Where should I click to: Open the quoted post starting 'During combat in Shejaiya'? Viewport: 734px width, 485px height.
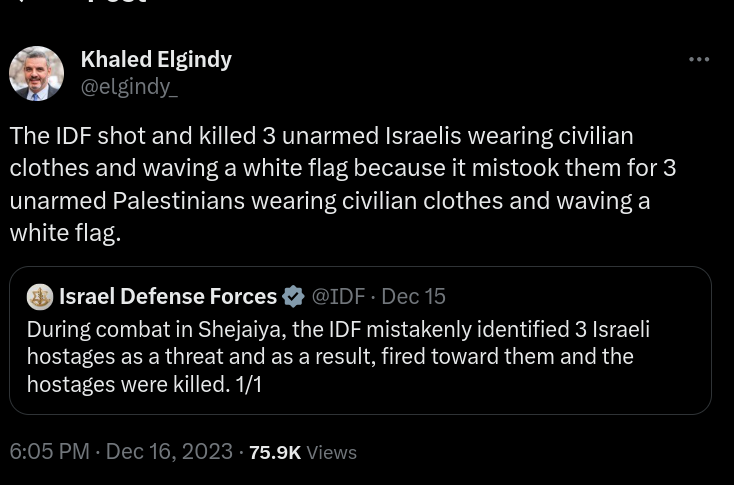360,340
